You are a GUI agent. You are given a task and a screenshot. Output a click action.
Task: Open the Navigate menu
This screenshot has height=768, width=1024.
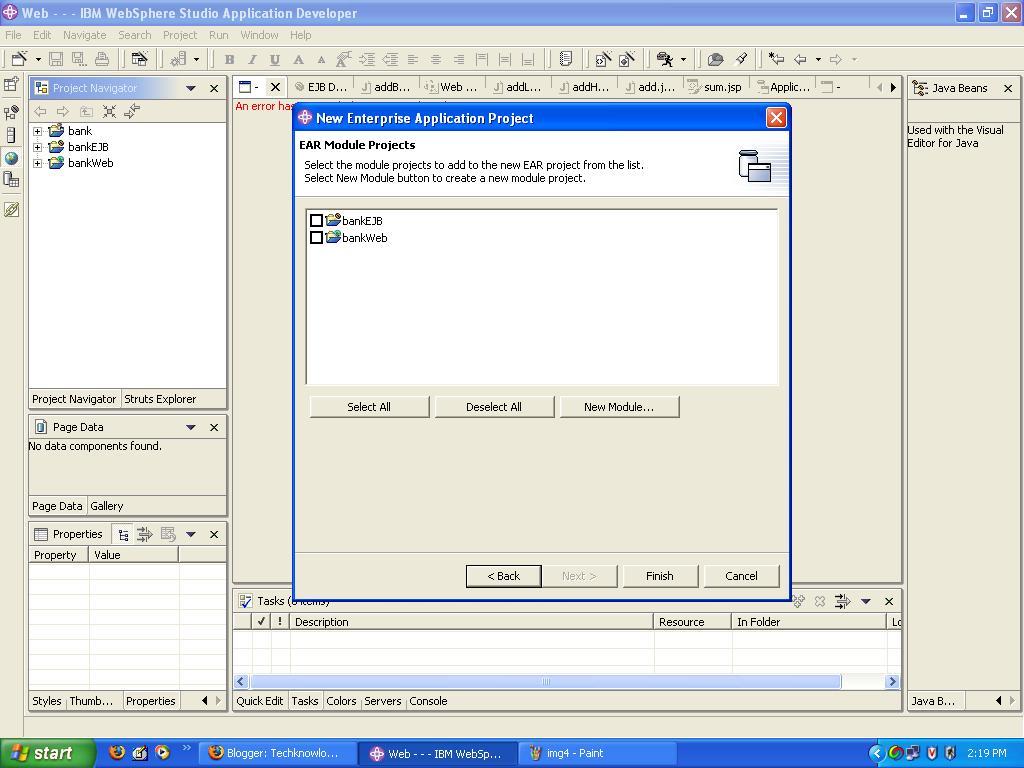[x=84, y=35]
